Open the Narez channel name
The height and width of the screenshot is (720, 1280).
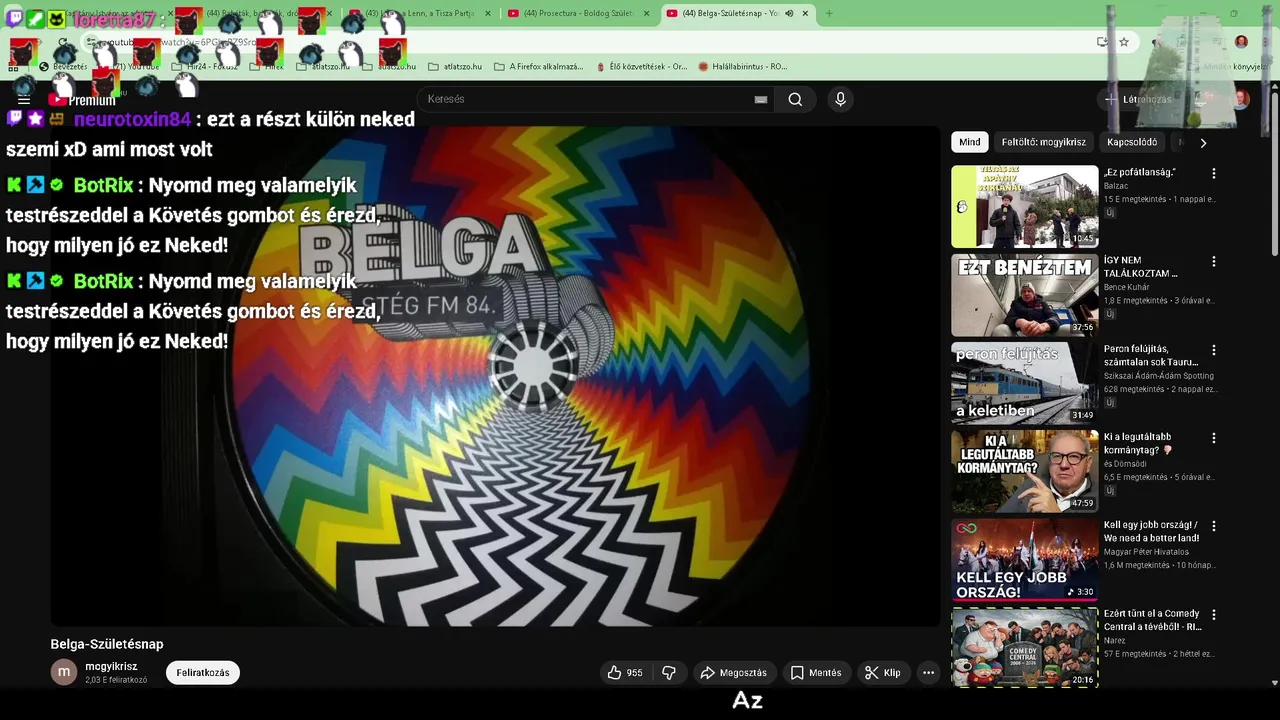pos(1115,641)
